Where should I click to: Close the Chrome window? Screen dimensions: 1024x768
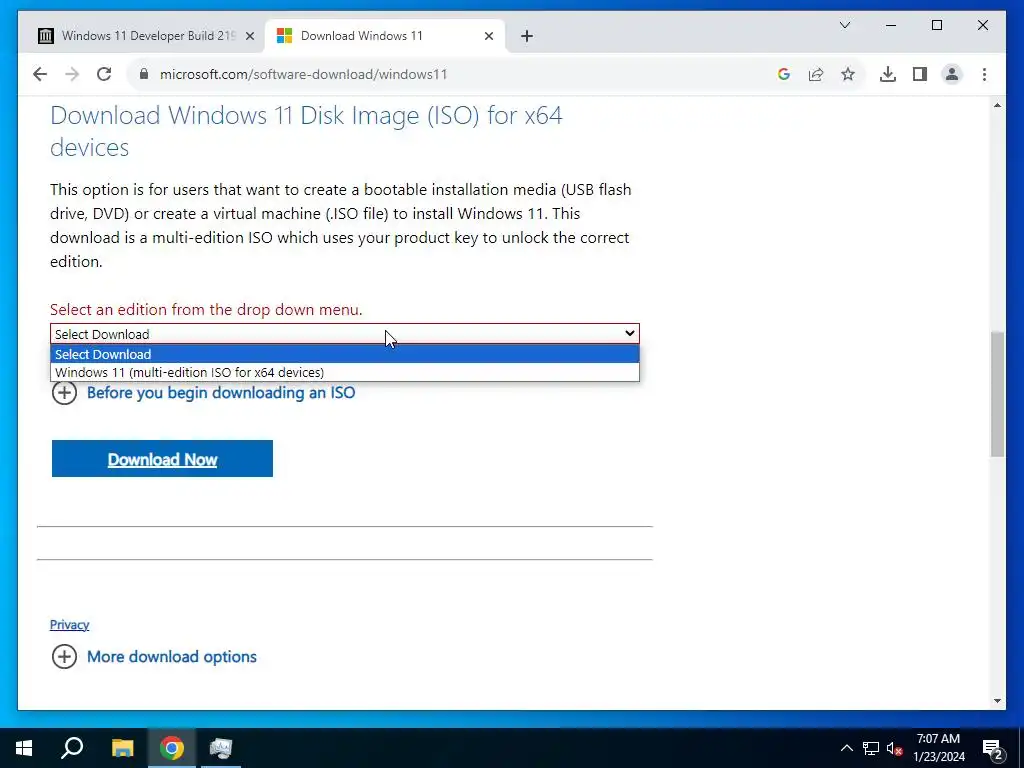(x=982, y=25)
